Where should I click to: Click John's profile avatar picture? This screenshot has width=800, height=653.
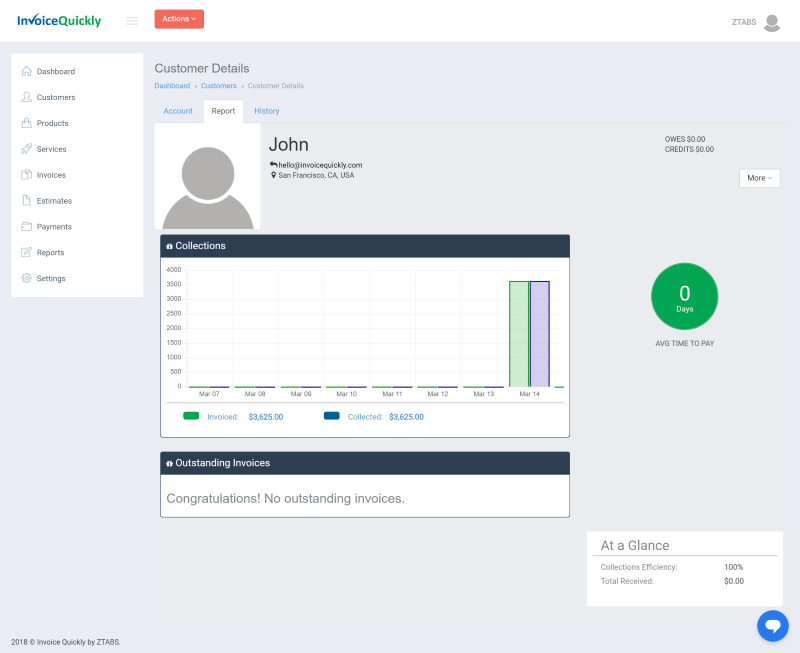pyautogui.click(x=208, y=177)
